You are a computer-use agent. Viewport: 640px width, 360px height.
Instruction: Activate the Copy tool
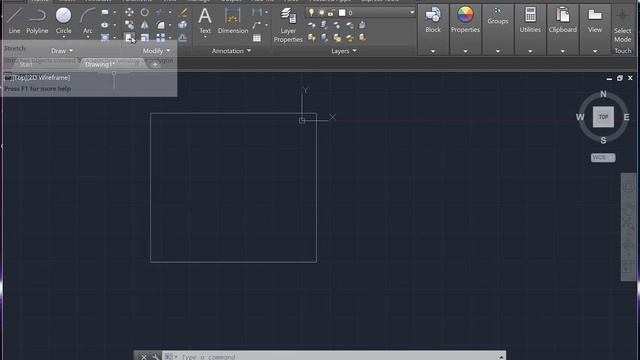click(129, 25)
